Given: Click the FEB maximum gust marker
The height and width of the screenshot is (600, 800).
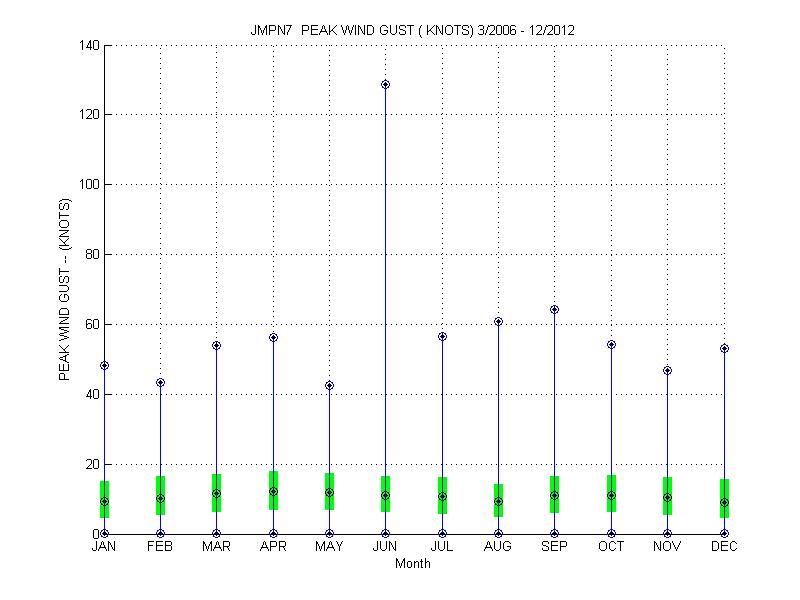Looking at the screenshot, I should (160, 383).
